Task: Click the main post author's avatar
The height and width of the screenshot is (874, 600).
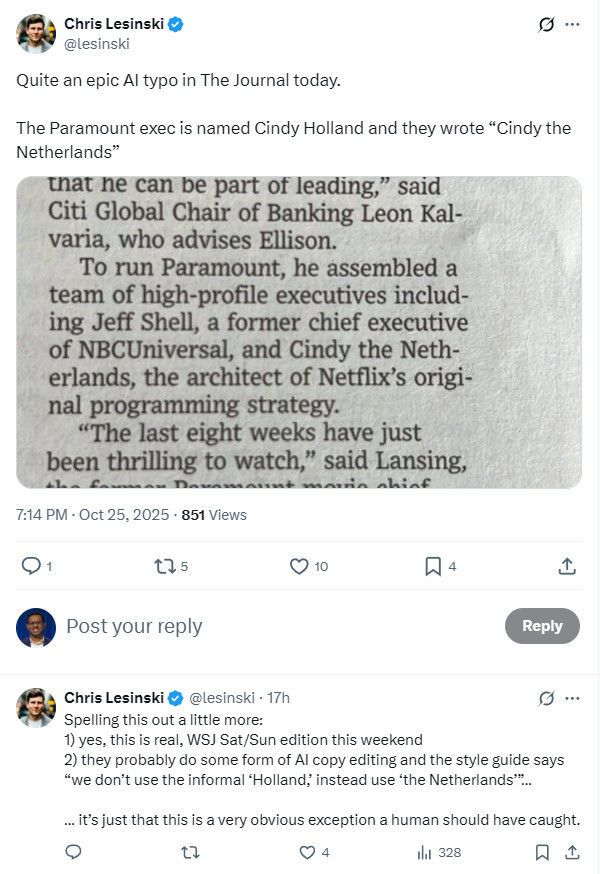Action: (x=36, y=33)
